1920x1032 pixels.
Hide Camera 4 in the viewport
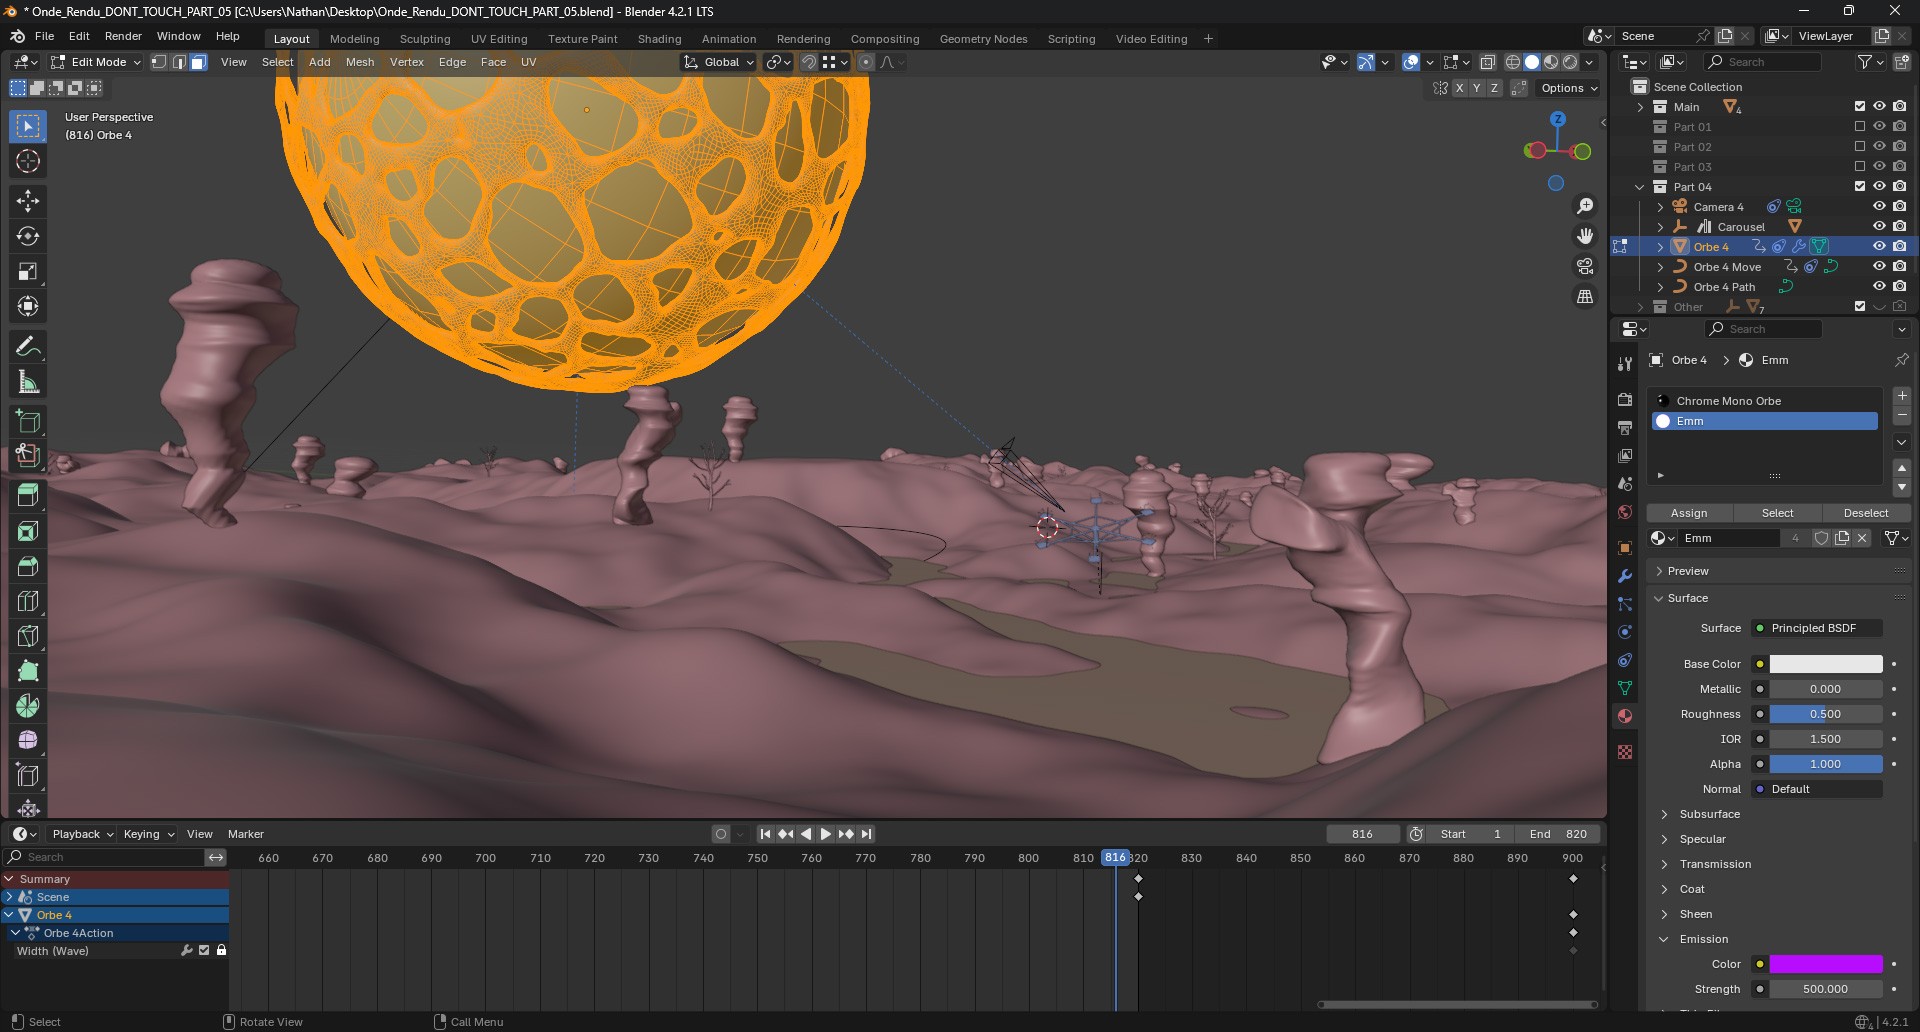[1879, 206]
